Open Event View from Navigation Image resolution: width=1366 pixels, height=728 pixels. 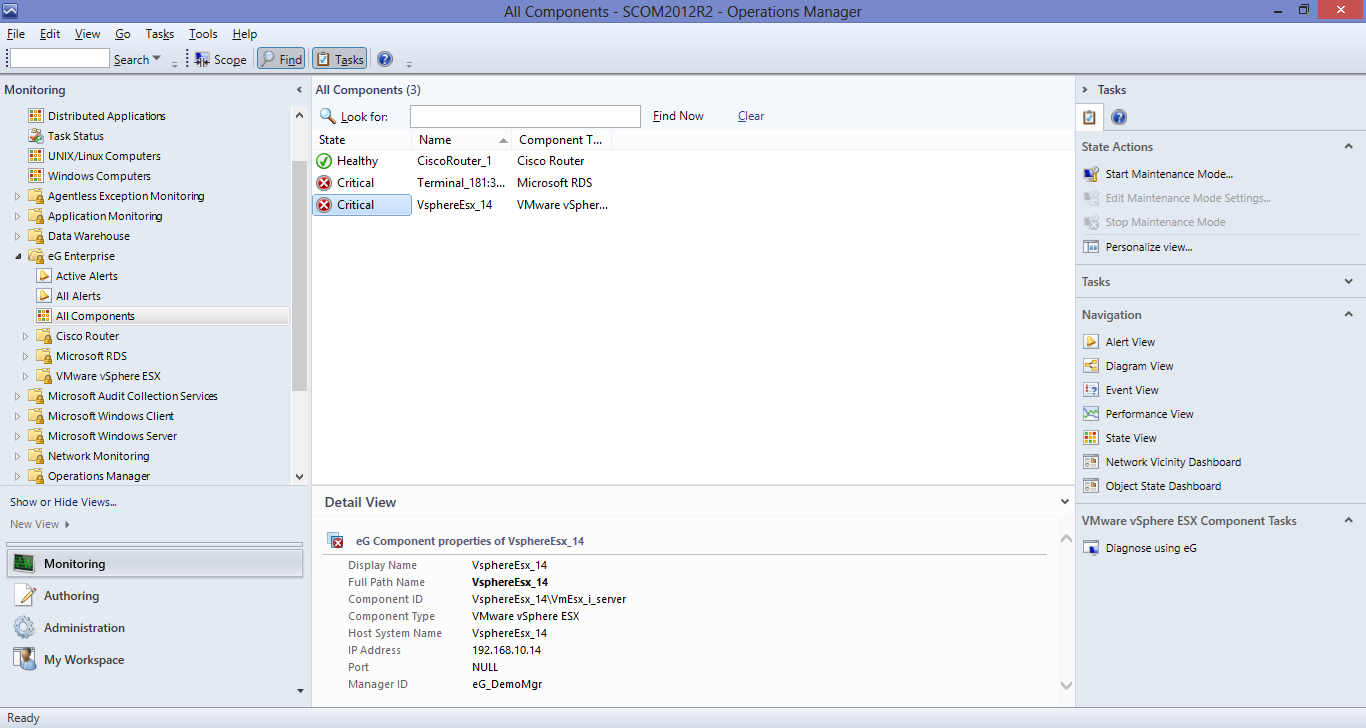click(x=1132, y=390)
